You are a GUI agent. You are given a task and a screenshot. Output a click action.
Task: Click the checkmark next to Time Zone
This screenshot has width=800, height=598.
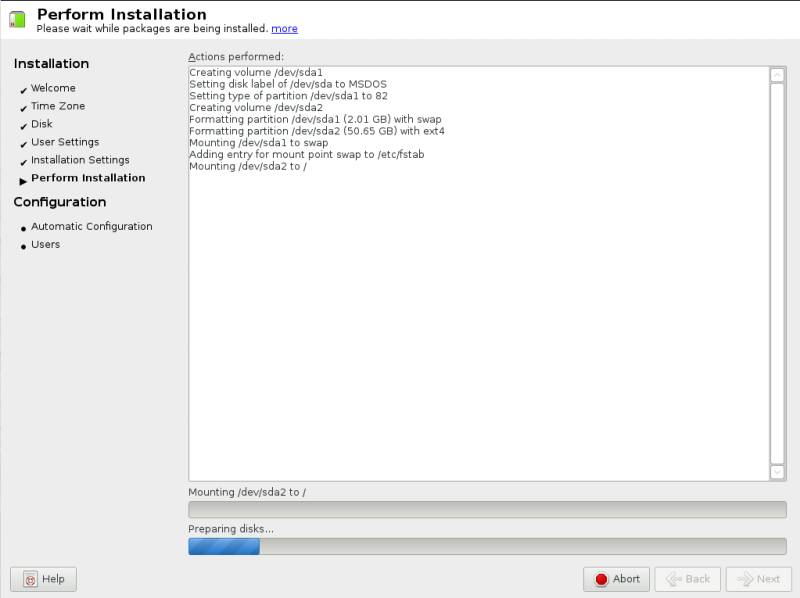(23, 108)
